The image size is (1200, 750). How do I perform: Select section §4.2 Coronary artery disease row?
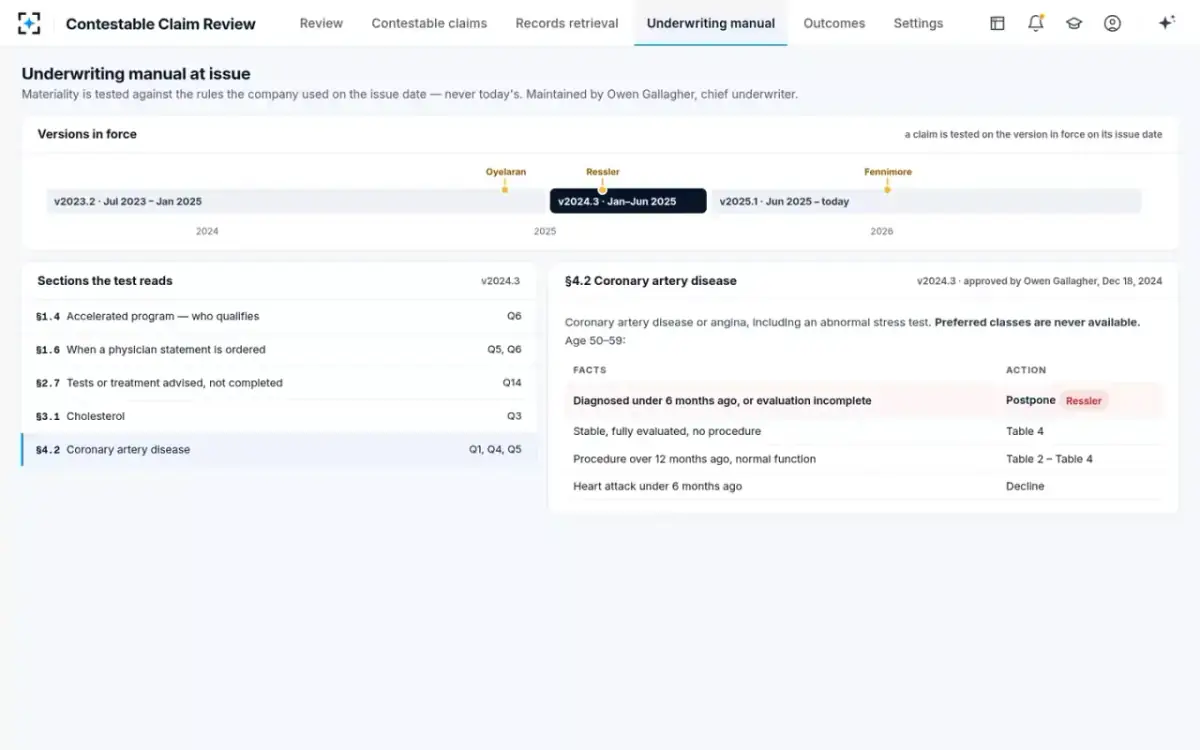[279, 449]
